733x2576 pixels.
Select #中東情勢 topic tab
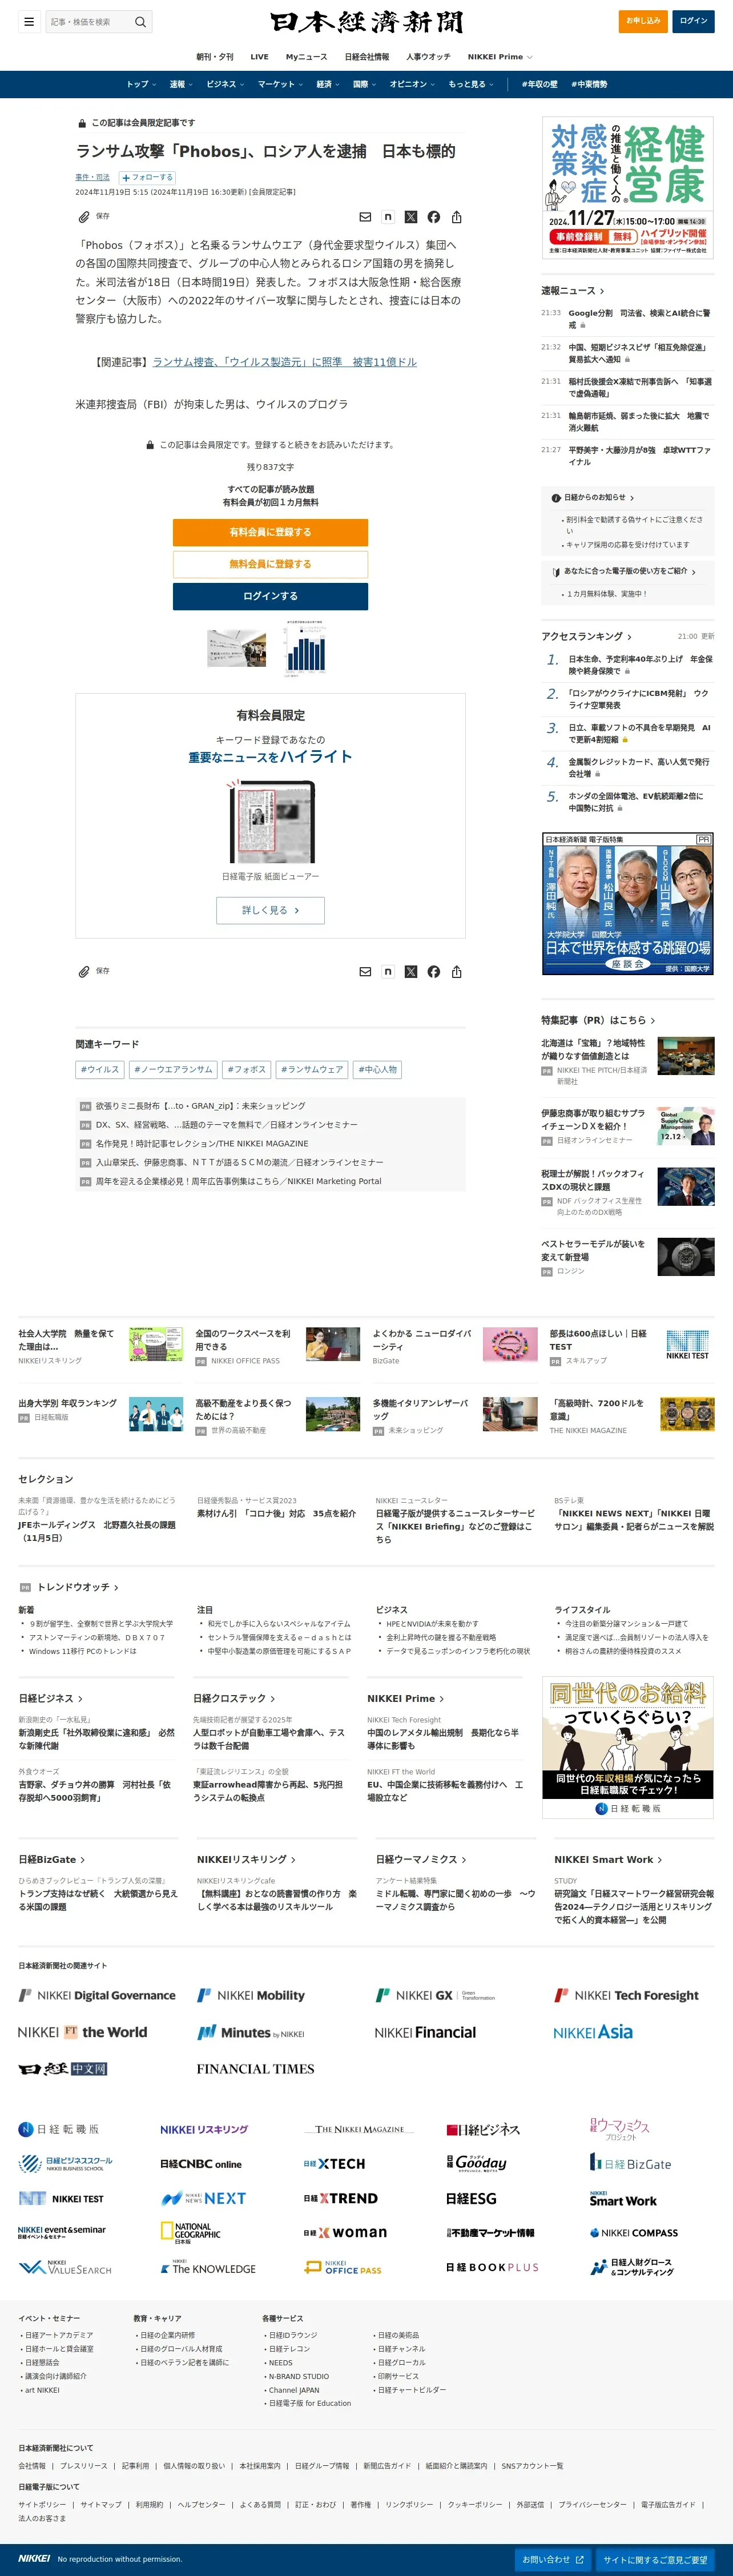click(x=589, y=84)
